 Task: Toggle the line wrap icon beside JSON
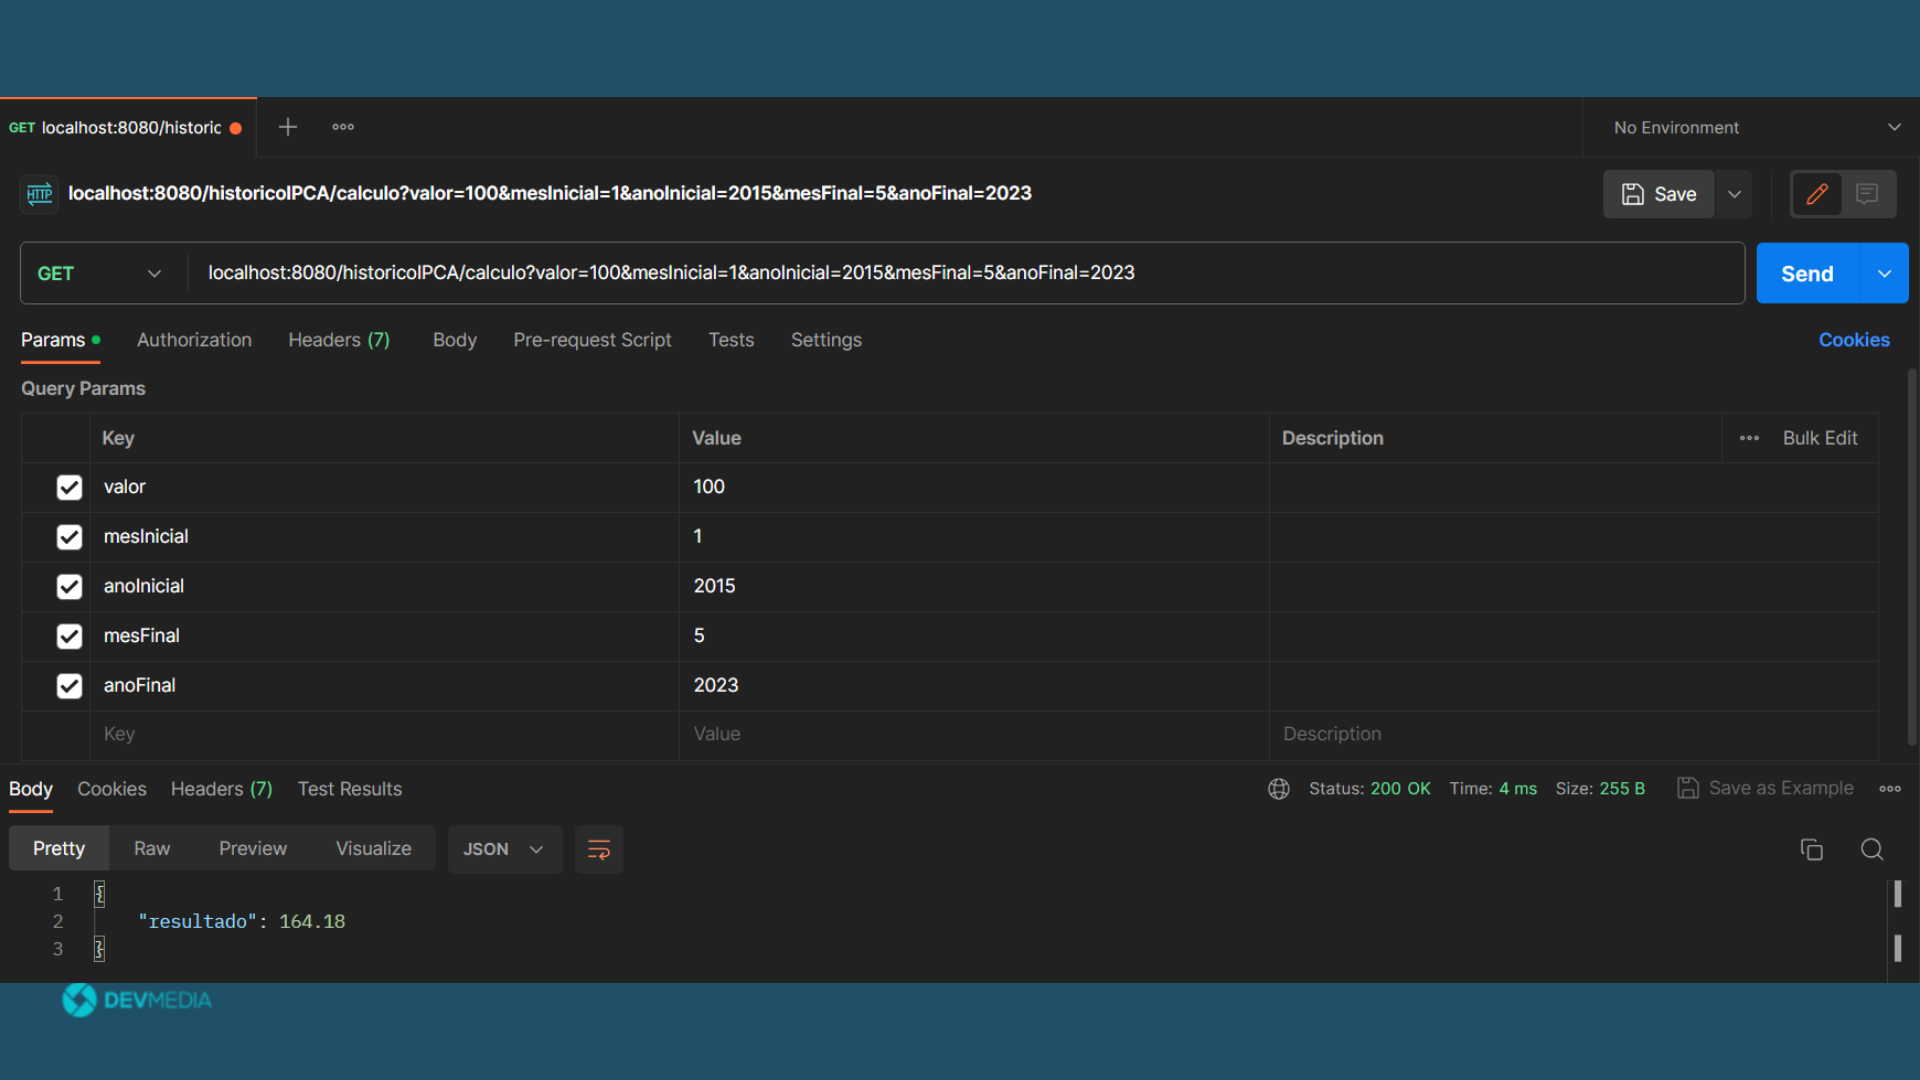598,849
